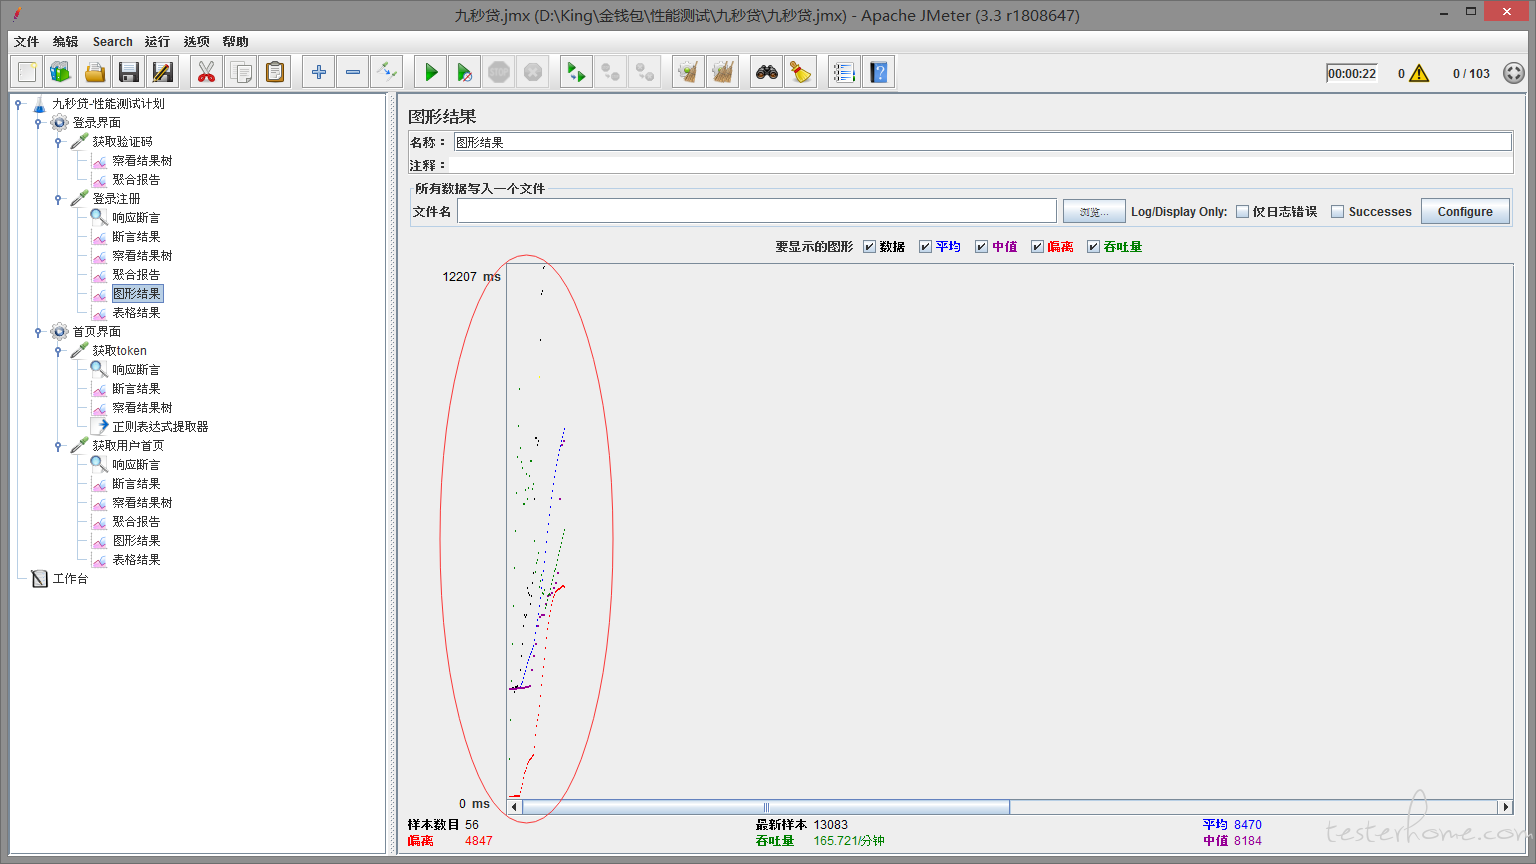
Task: Click the green Start run button
Action: (x=431, y=72)
